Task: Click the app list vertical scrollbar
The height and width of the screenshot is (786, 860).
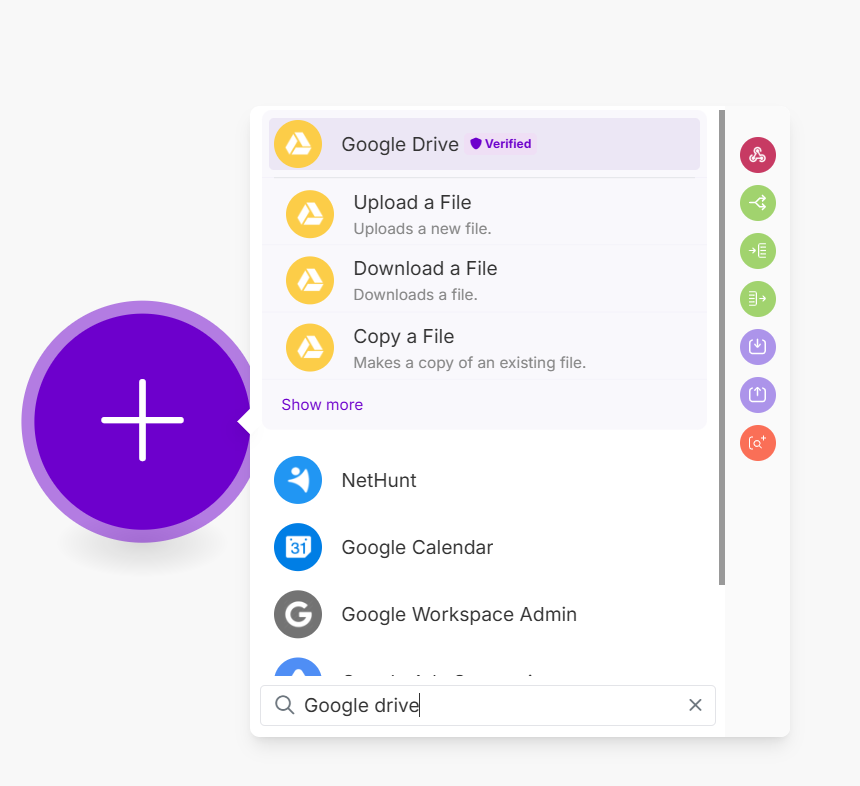Action: point(722,347)
